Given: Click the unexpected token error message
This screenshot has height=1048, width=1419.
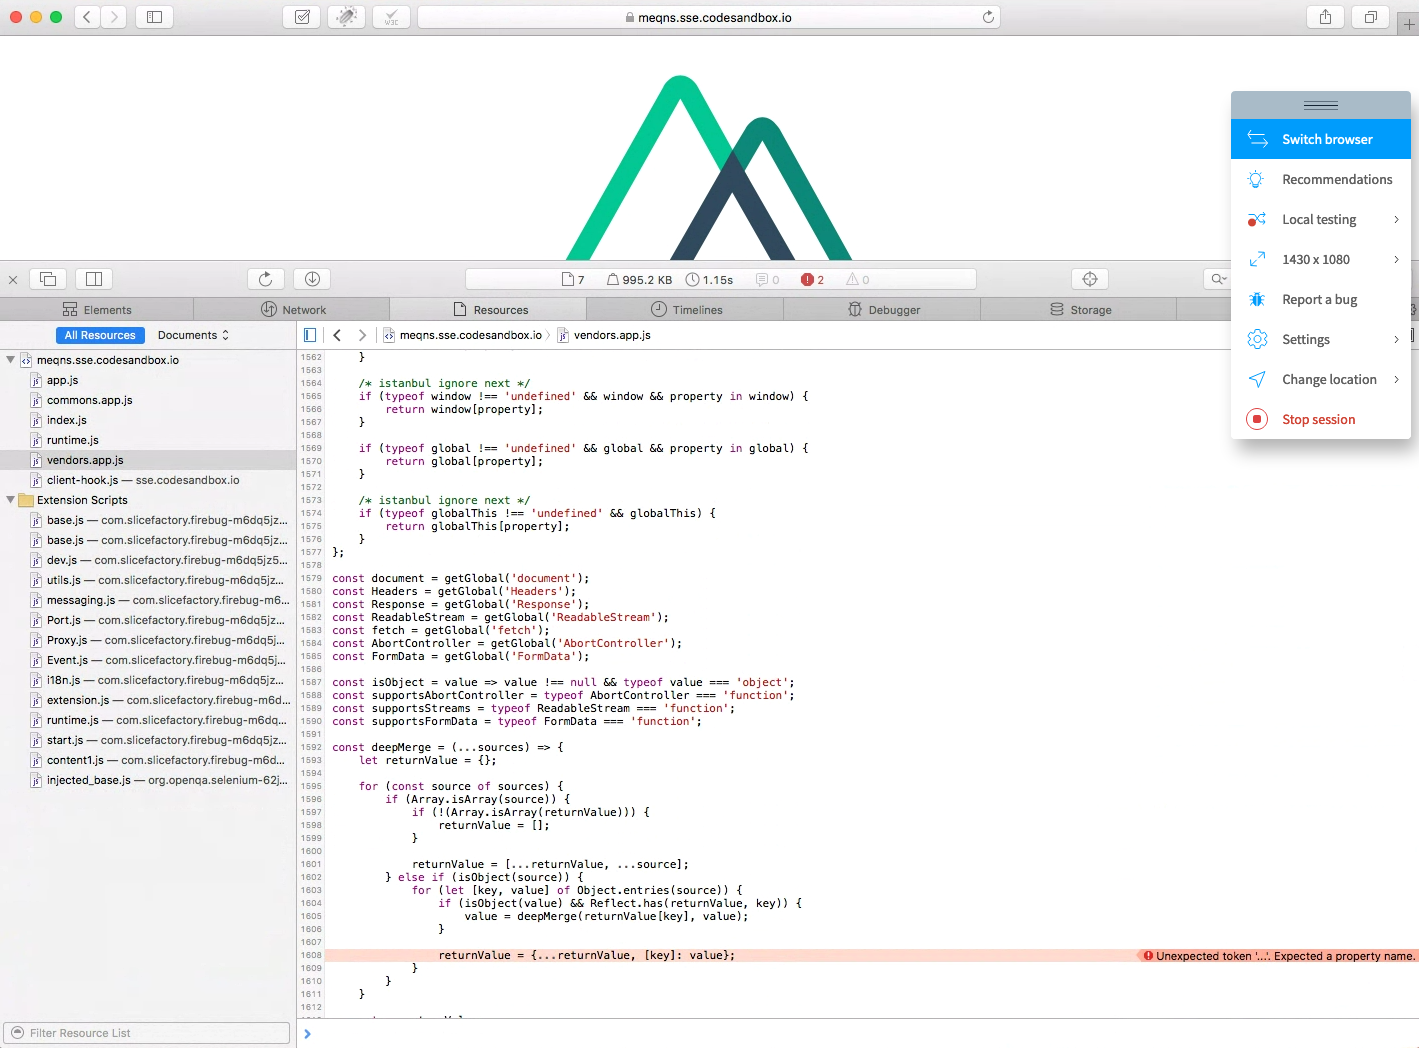Looking at the screenshot, I should (1279, 956).
